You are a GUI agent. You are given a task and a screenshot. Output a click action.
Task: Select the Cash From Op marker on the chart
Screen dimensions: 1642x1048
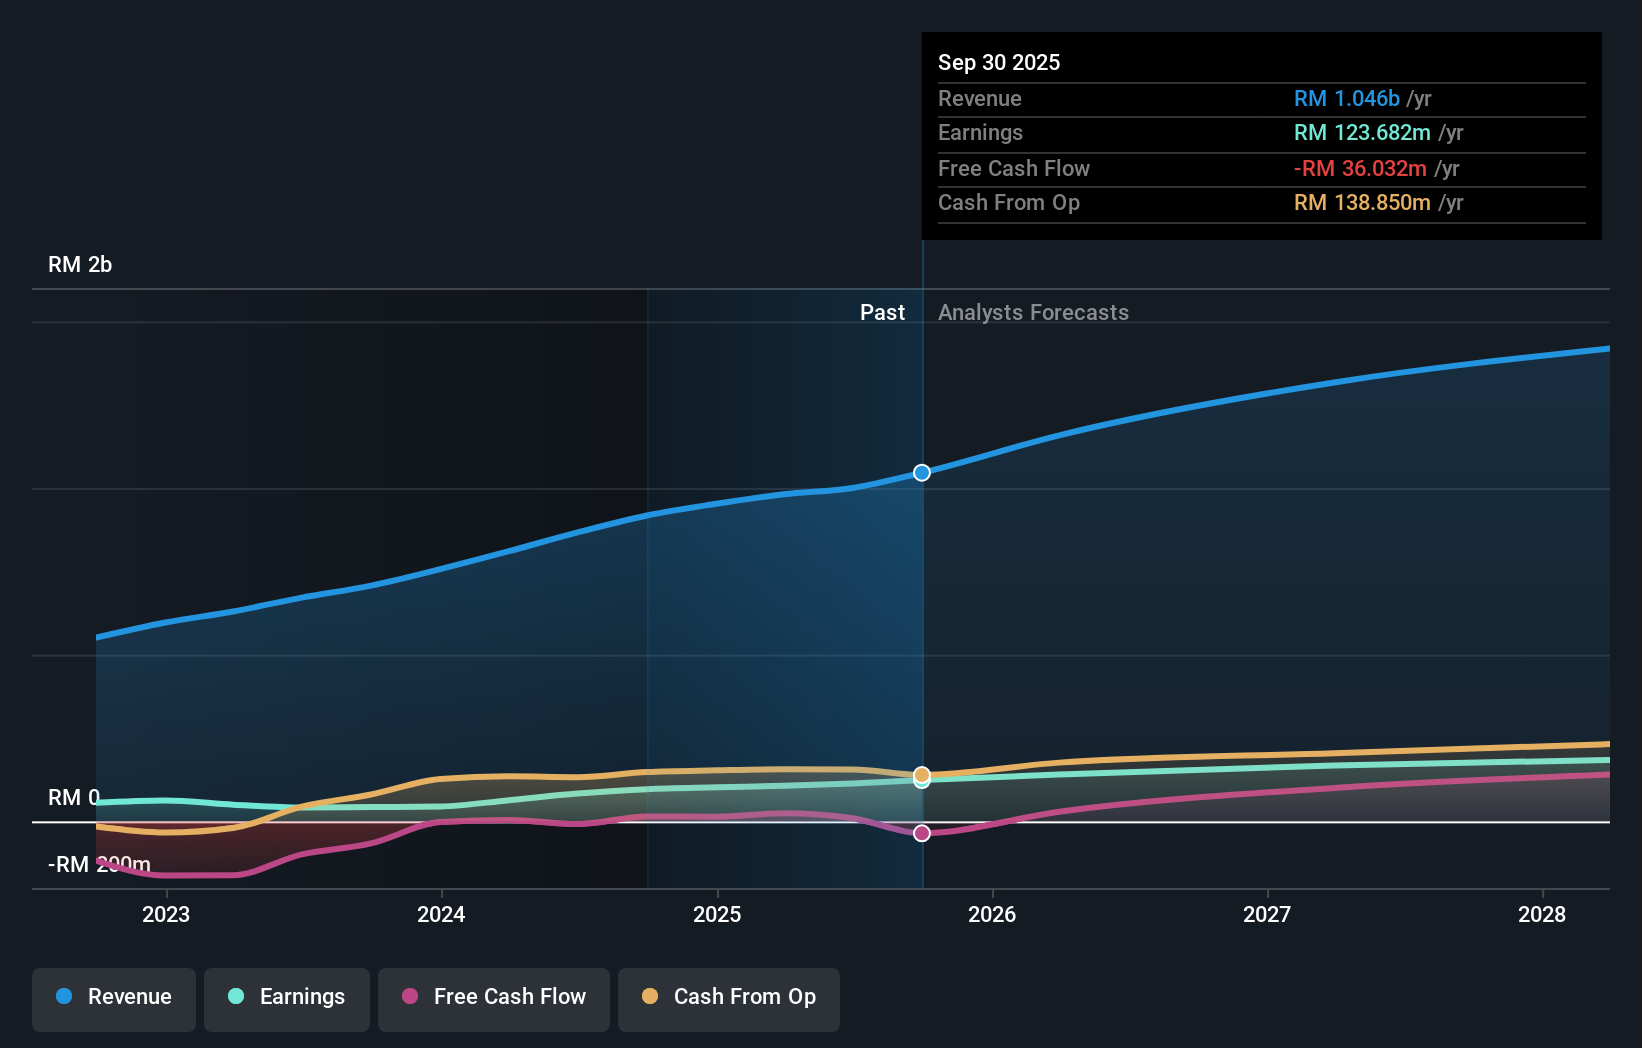(921, 773)
